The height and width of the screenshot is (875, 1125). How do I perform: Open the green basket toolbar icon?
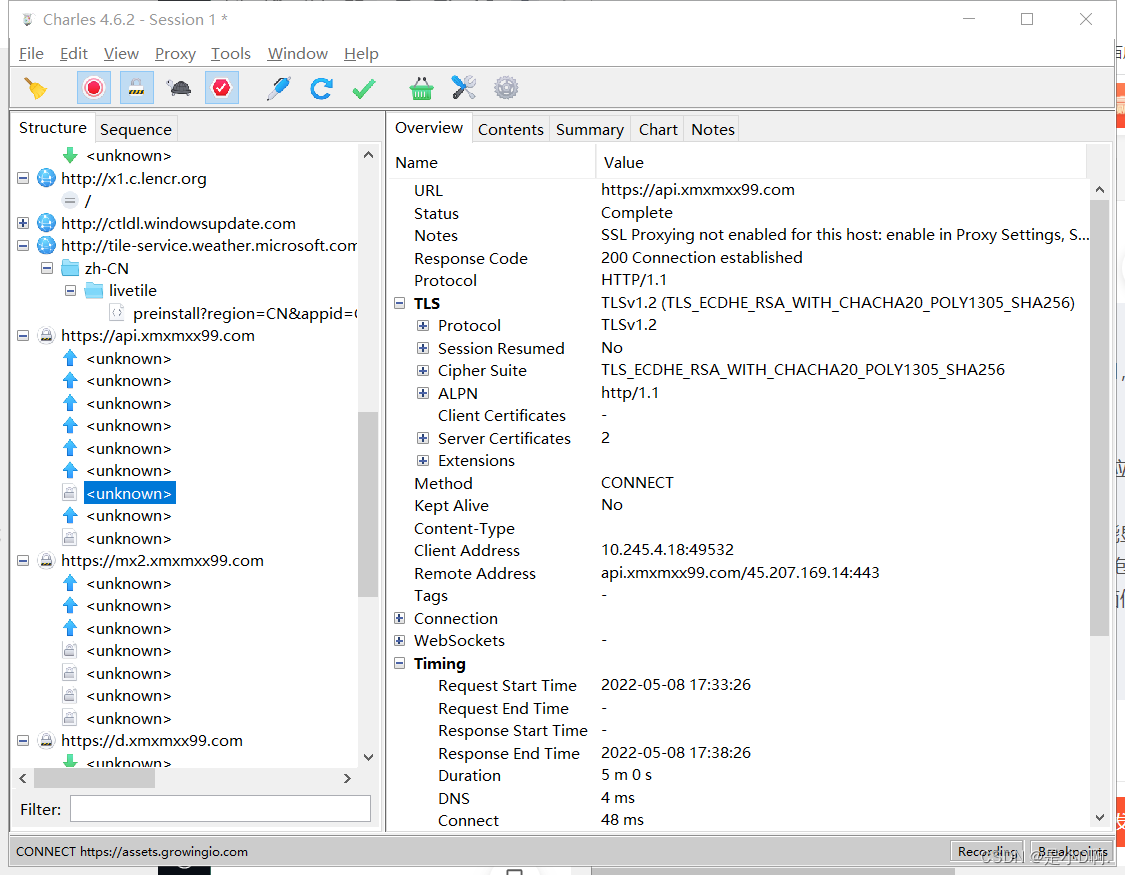pyautogui.click(x=421, y=88)
